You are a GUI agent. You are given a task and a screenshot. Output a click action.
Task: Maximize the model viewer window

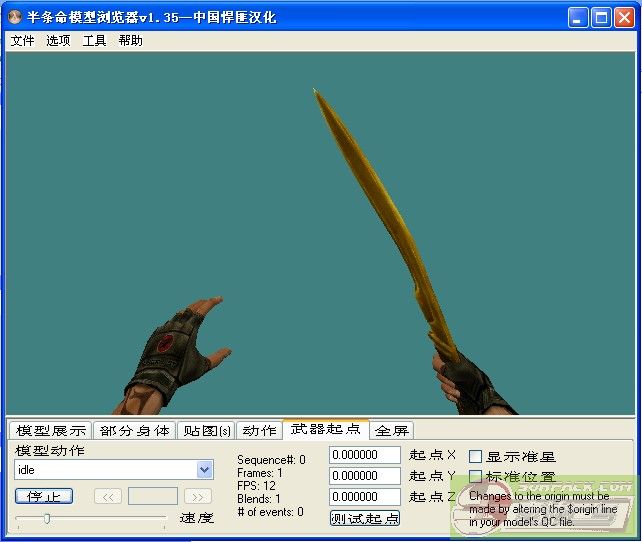pos(601,17)
